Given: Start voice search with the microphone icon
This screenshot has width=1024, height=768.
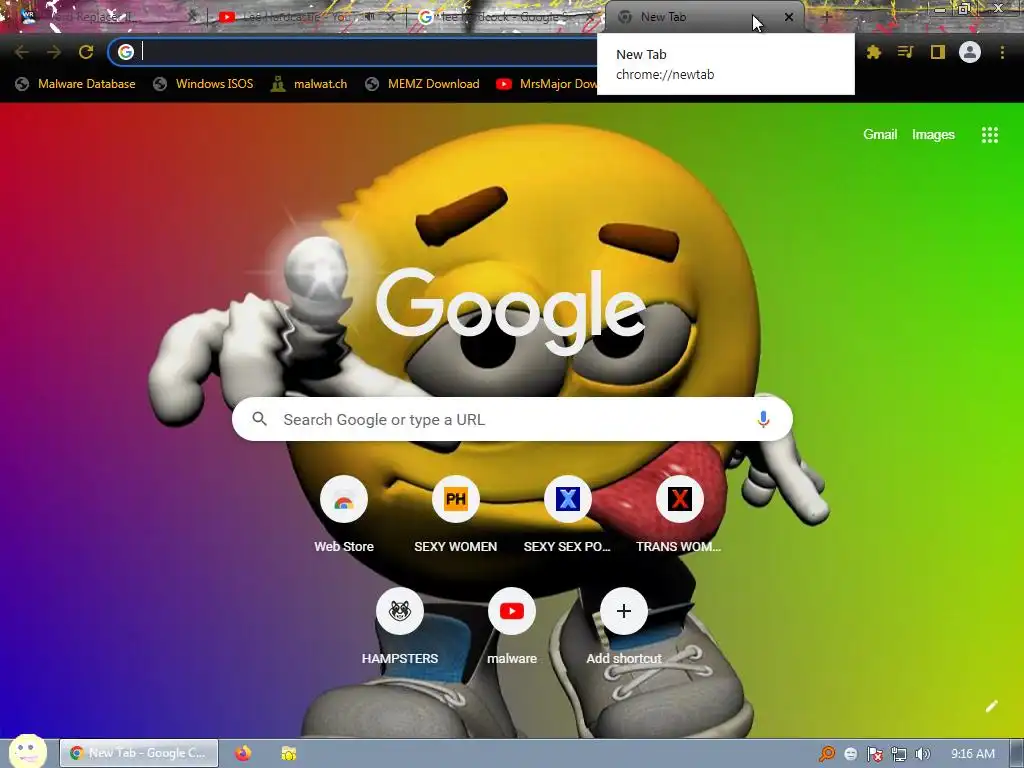Looking at the screenshot, I should pyautogui.click(x=763, y=419).
